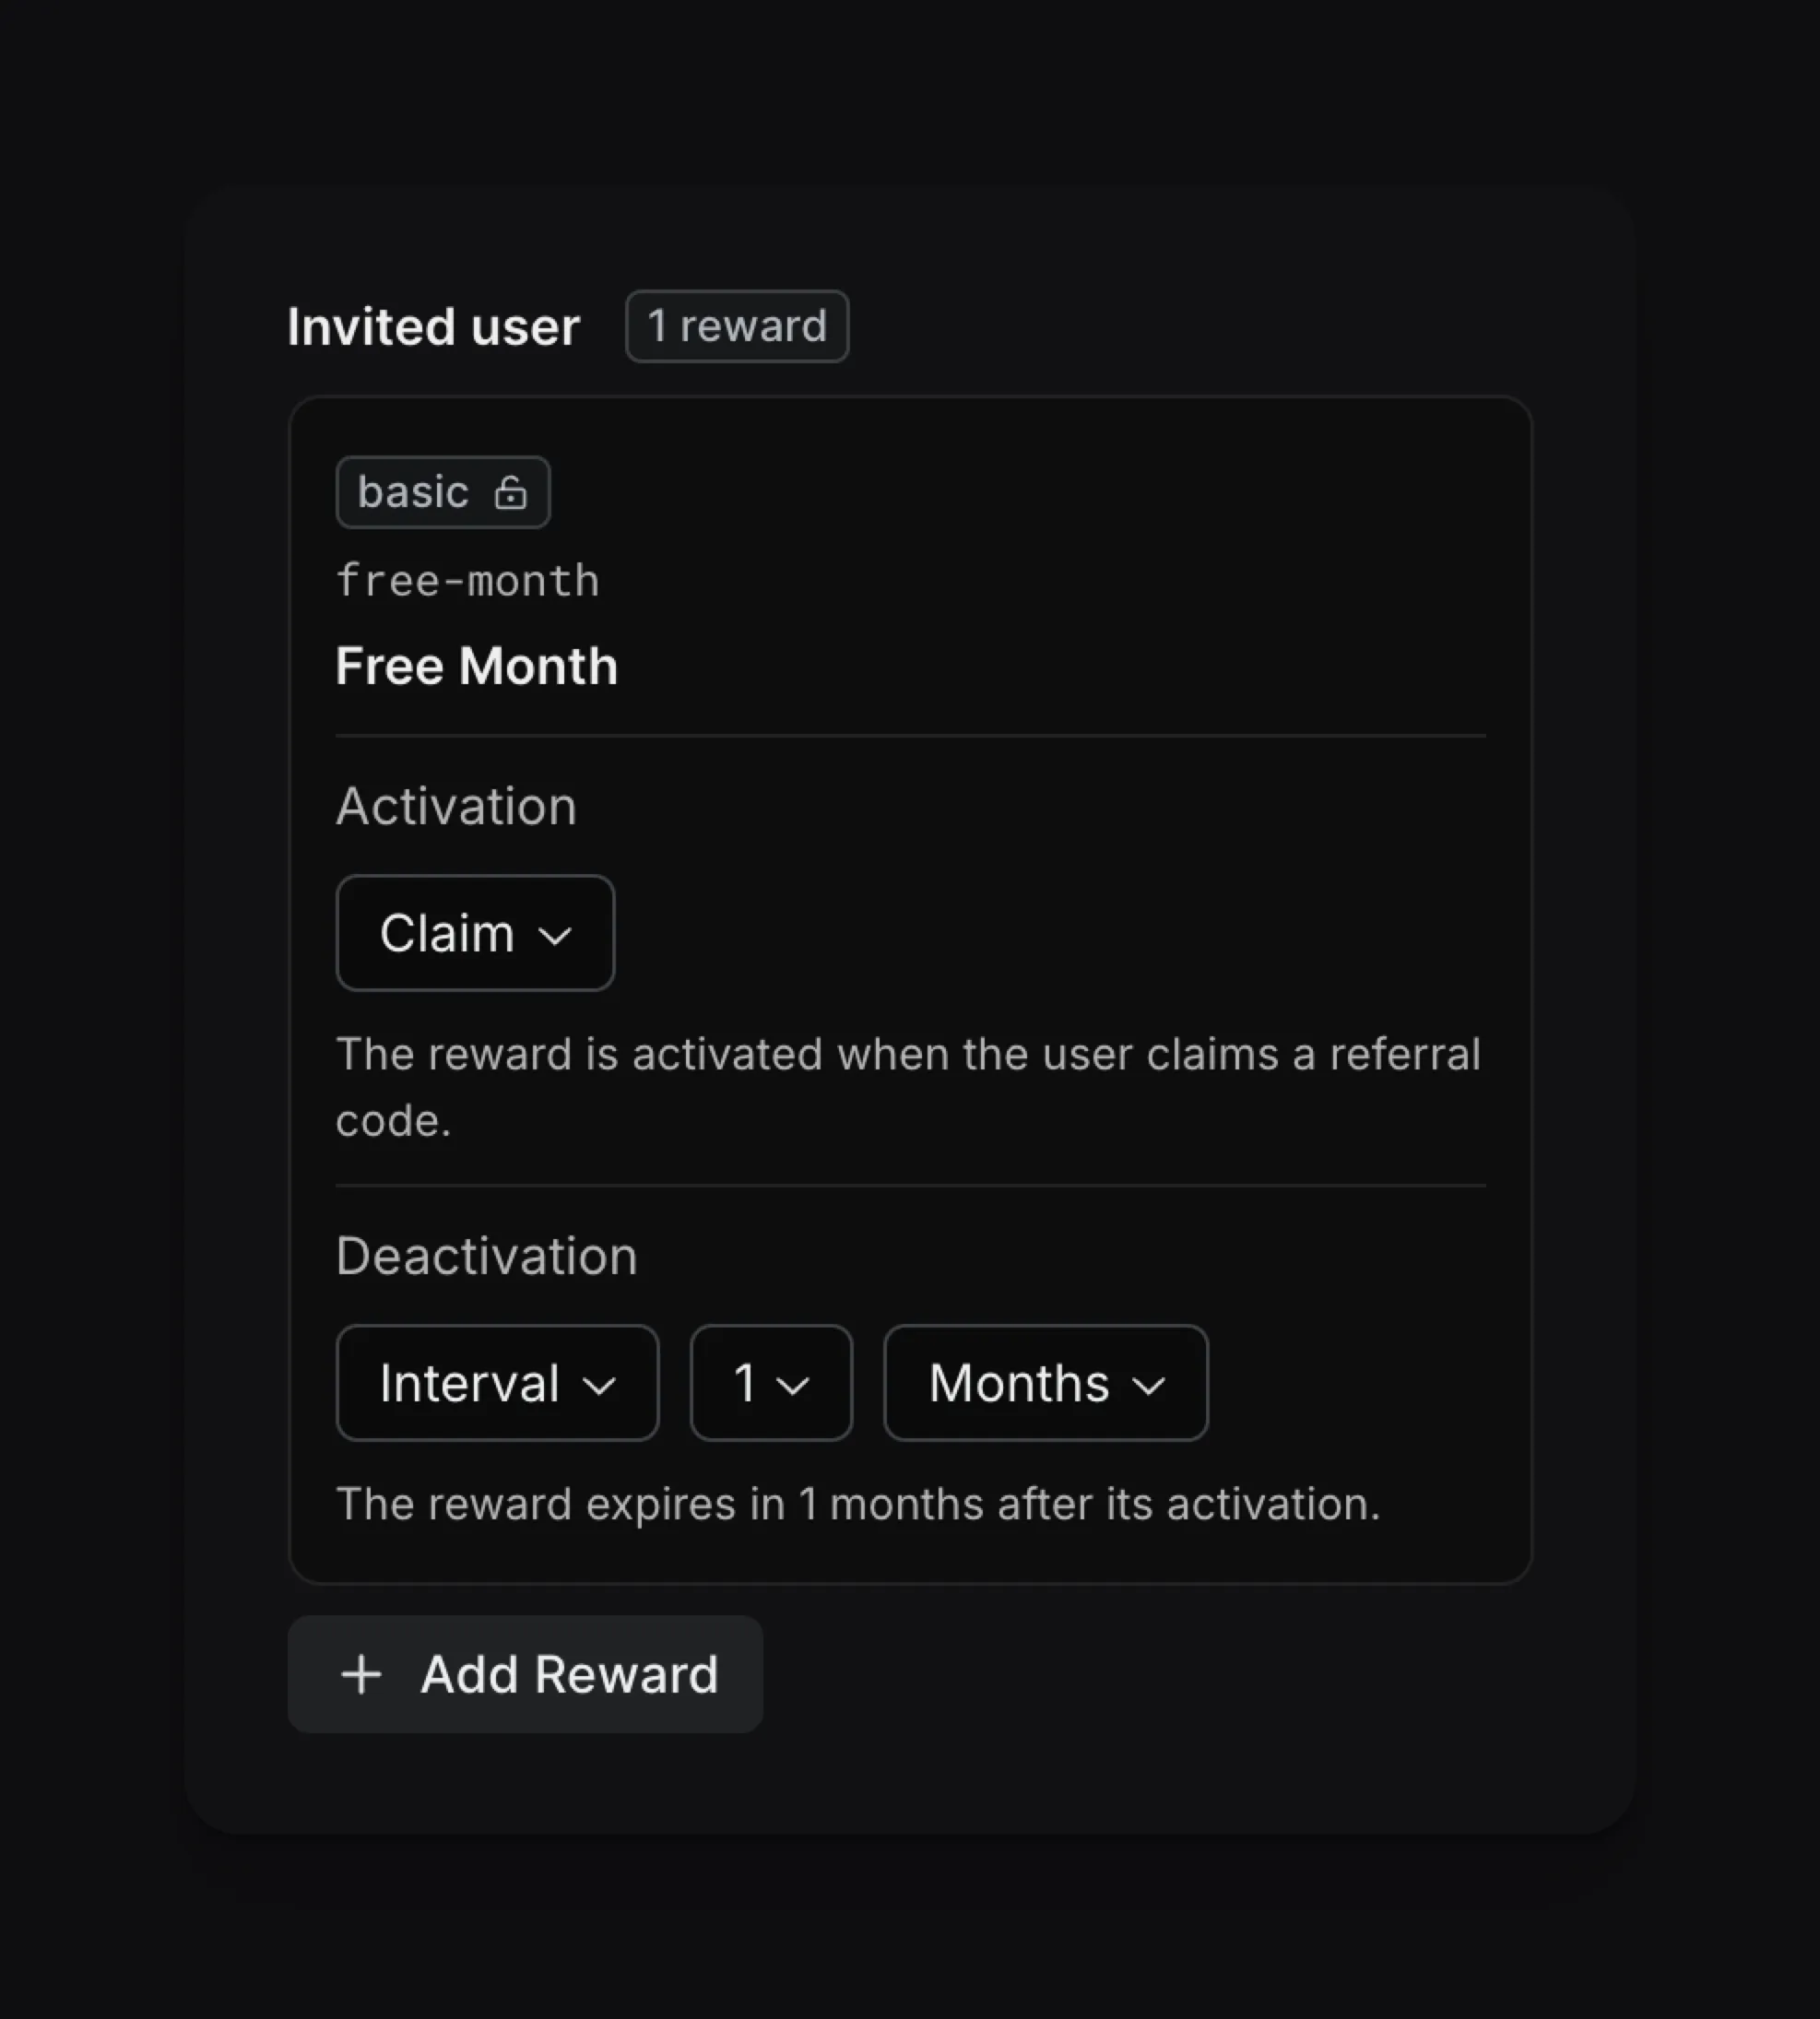1820x2019 pixels.
Task: Select the "Free Month" reward title
Action: 477,666
